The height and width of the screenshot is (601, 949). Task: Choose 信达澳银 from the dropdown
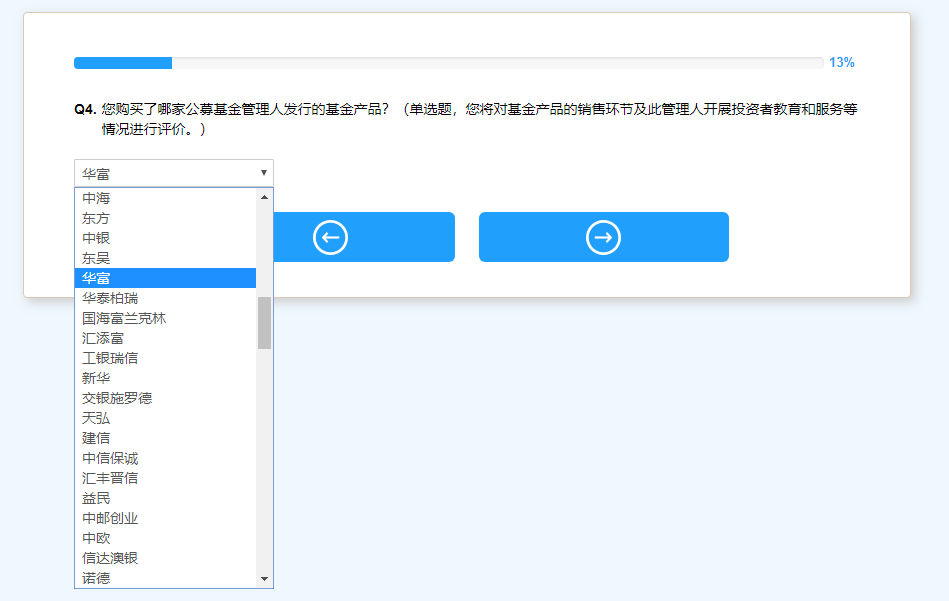(x=165, y=557)
